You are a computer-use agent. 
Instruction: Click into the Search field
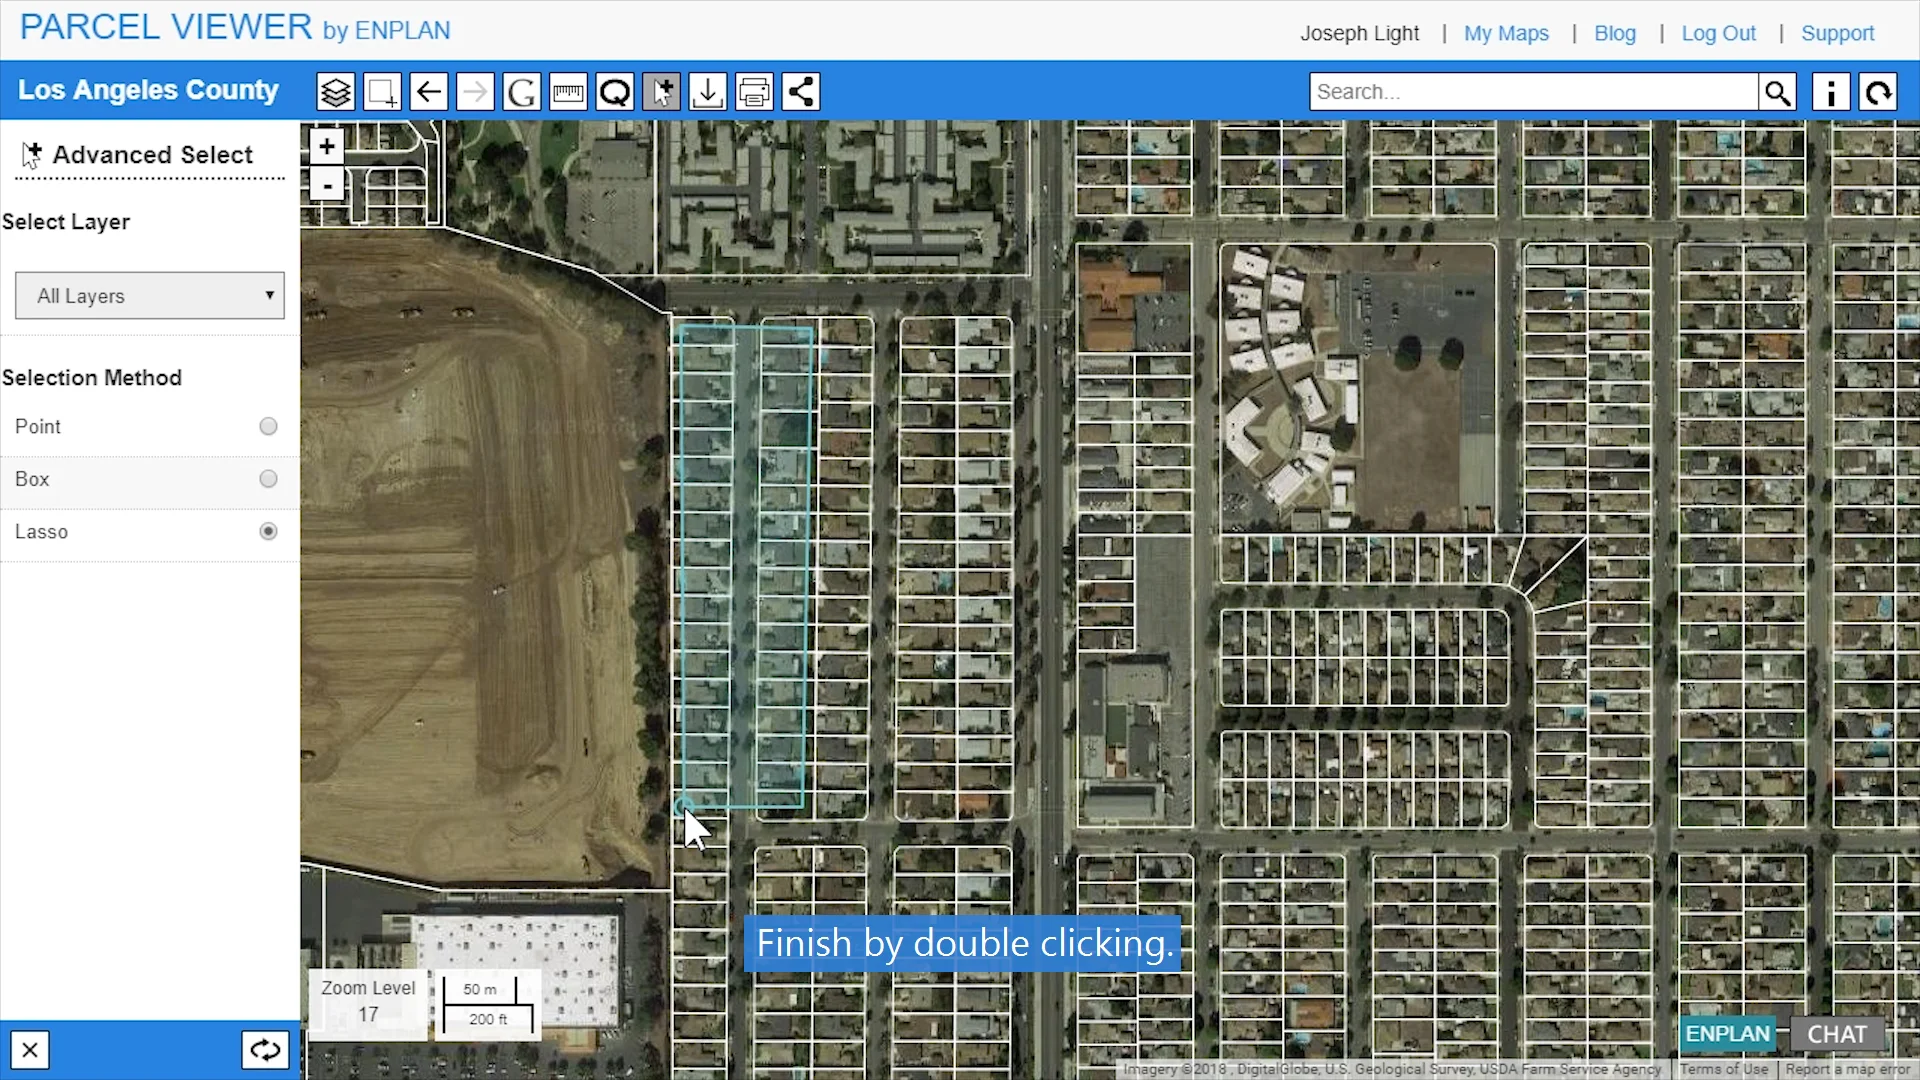pyautogui.click(x=1534, y=92)
